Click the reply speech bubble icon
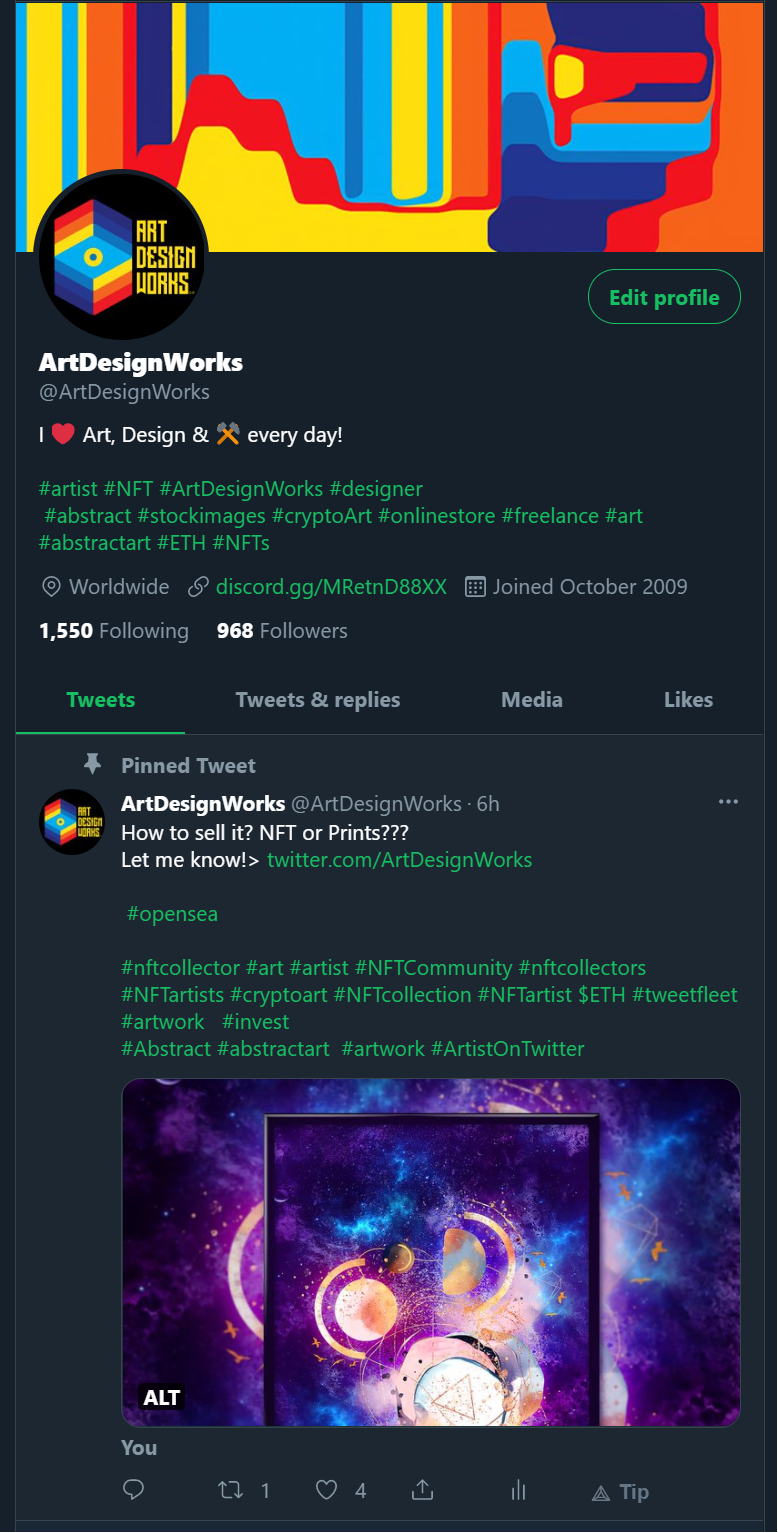 point(133,1490)
